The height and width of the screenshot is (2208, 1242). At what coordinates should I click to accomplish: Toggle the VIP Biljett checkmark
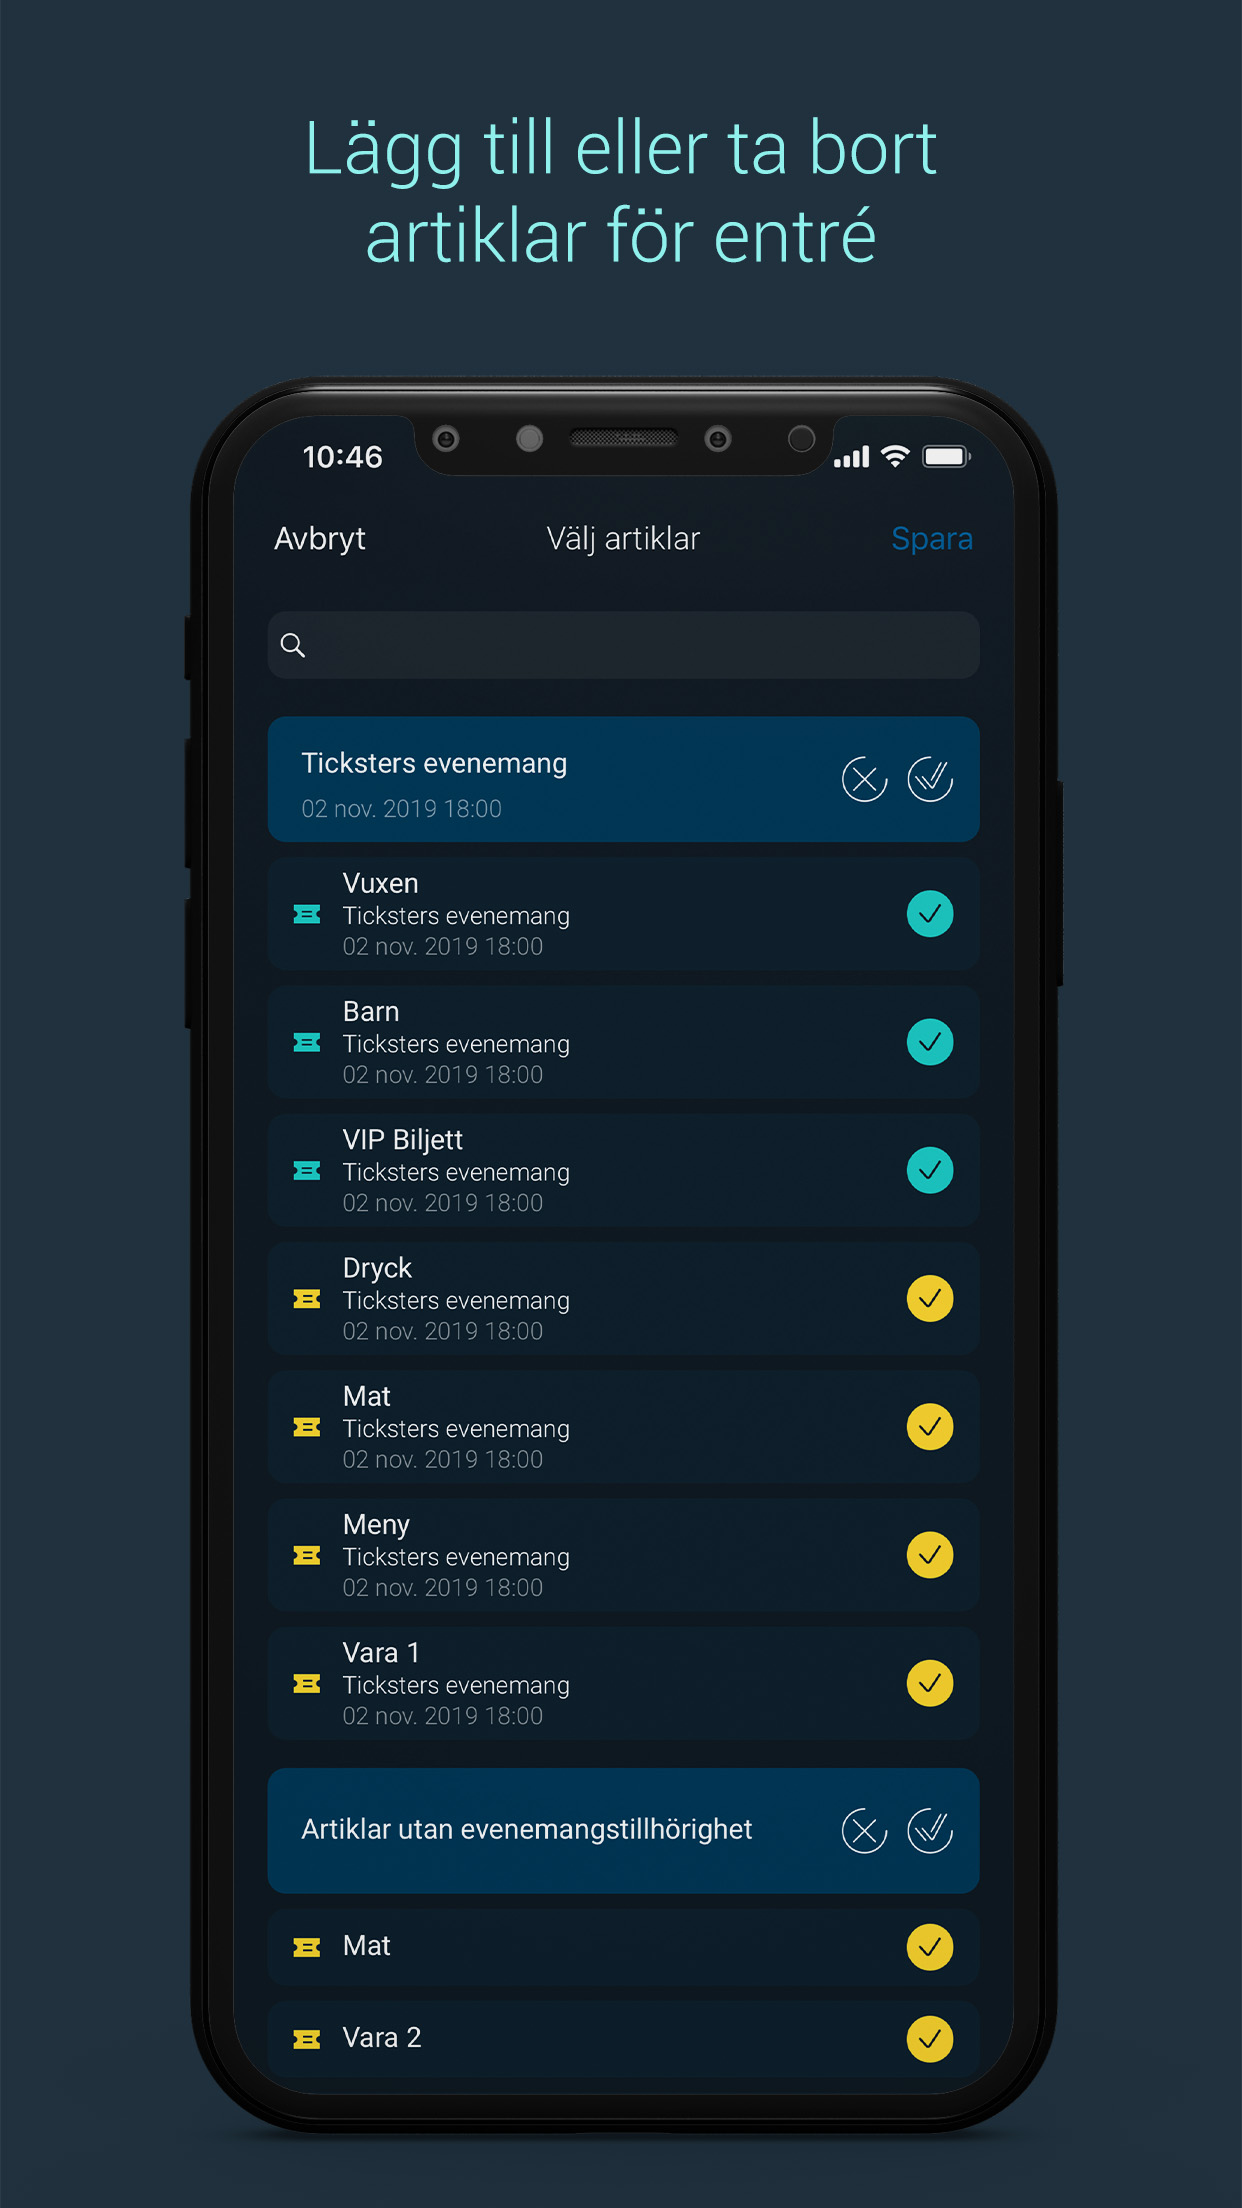pos(930,1170)
